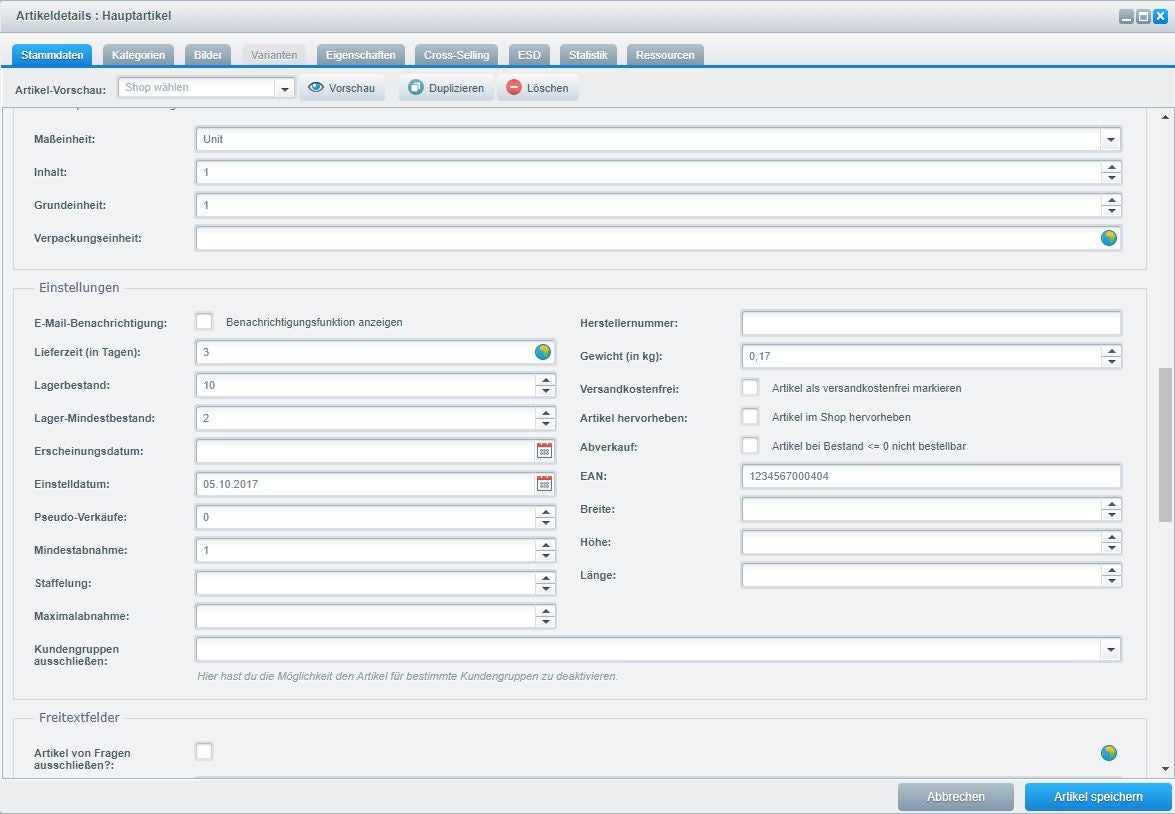Open calendar picker for Einstelldatum
The height and width of the screenshot is (814, 1175).
pos(545,483)
